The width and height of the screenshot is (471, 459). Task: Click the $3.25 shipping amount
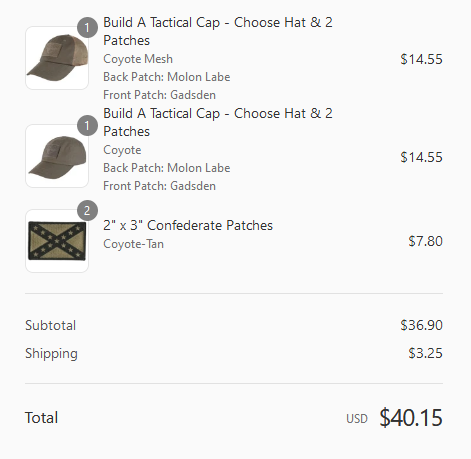[425, 353]
